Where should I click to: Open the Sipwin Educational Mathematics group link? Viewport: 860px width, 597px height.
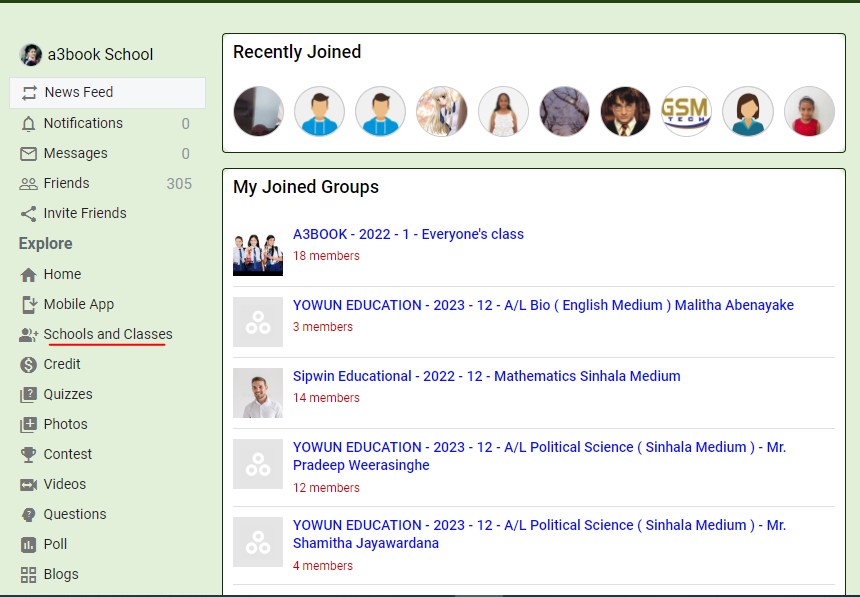[486, 376]
